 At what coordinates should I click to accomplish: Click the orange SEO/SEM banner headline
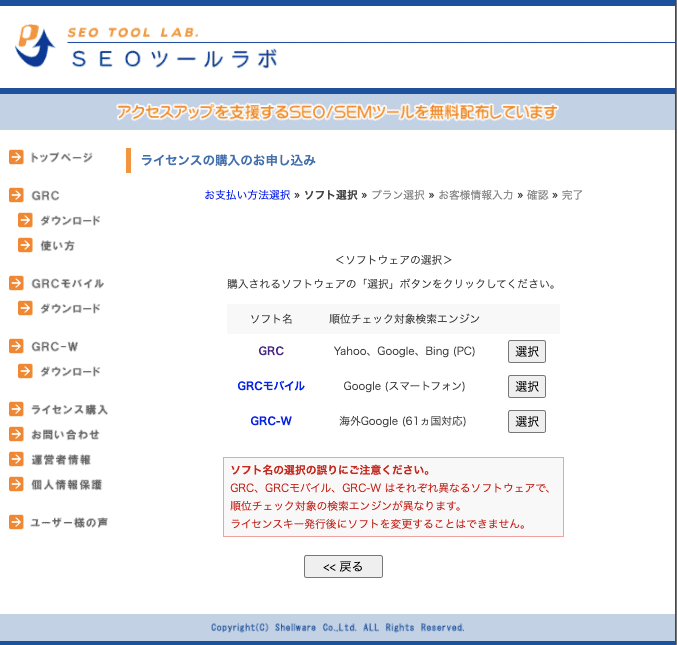(337, 112)
